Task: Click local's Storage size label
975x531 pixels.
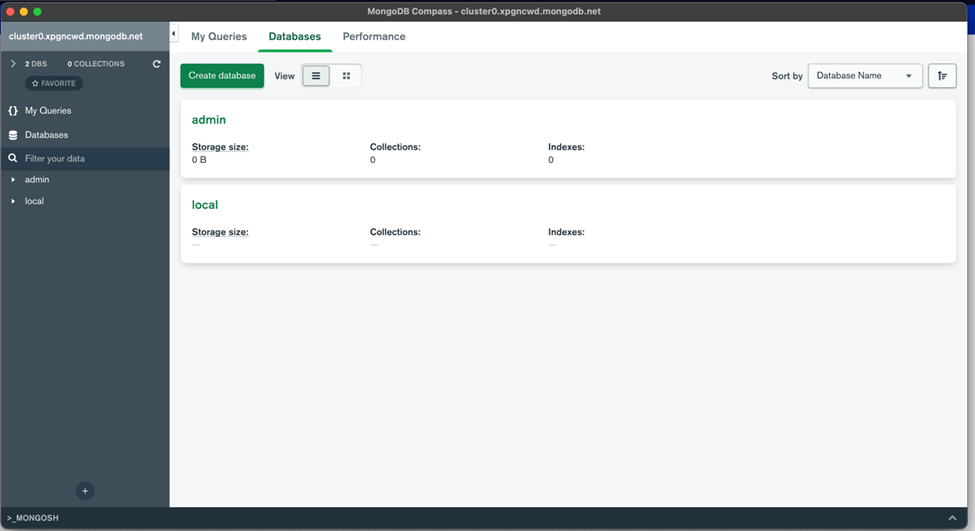Action: click(x=220, y=232)
